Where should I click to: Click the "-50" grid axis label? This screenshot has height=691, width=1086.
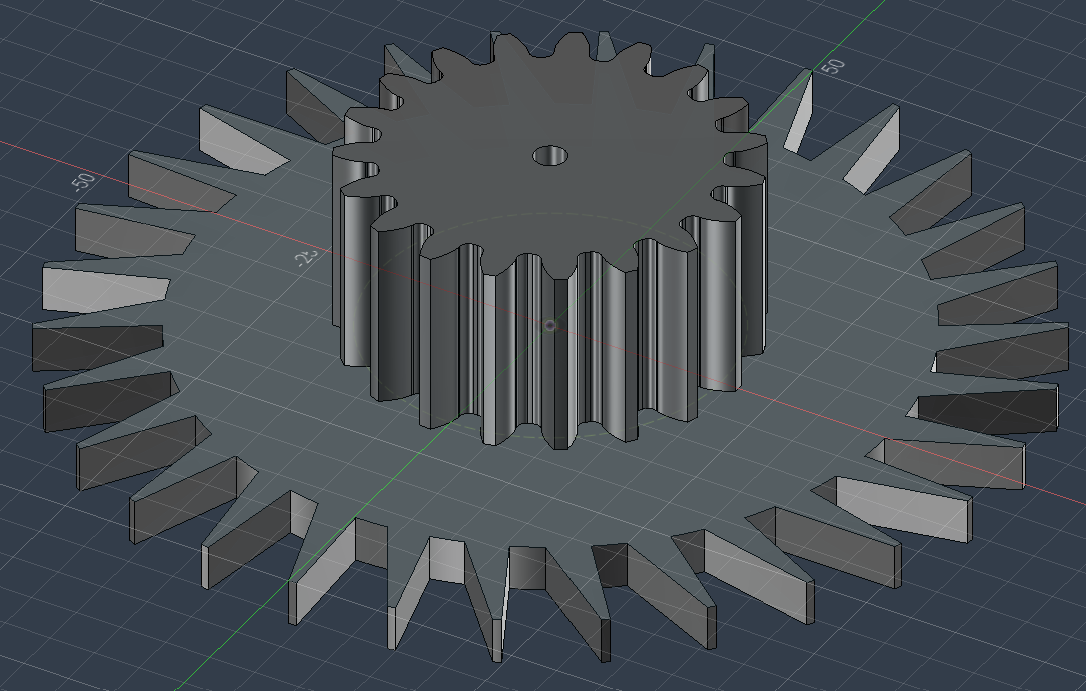pyautogui.click(x=82, y=182)
